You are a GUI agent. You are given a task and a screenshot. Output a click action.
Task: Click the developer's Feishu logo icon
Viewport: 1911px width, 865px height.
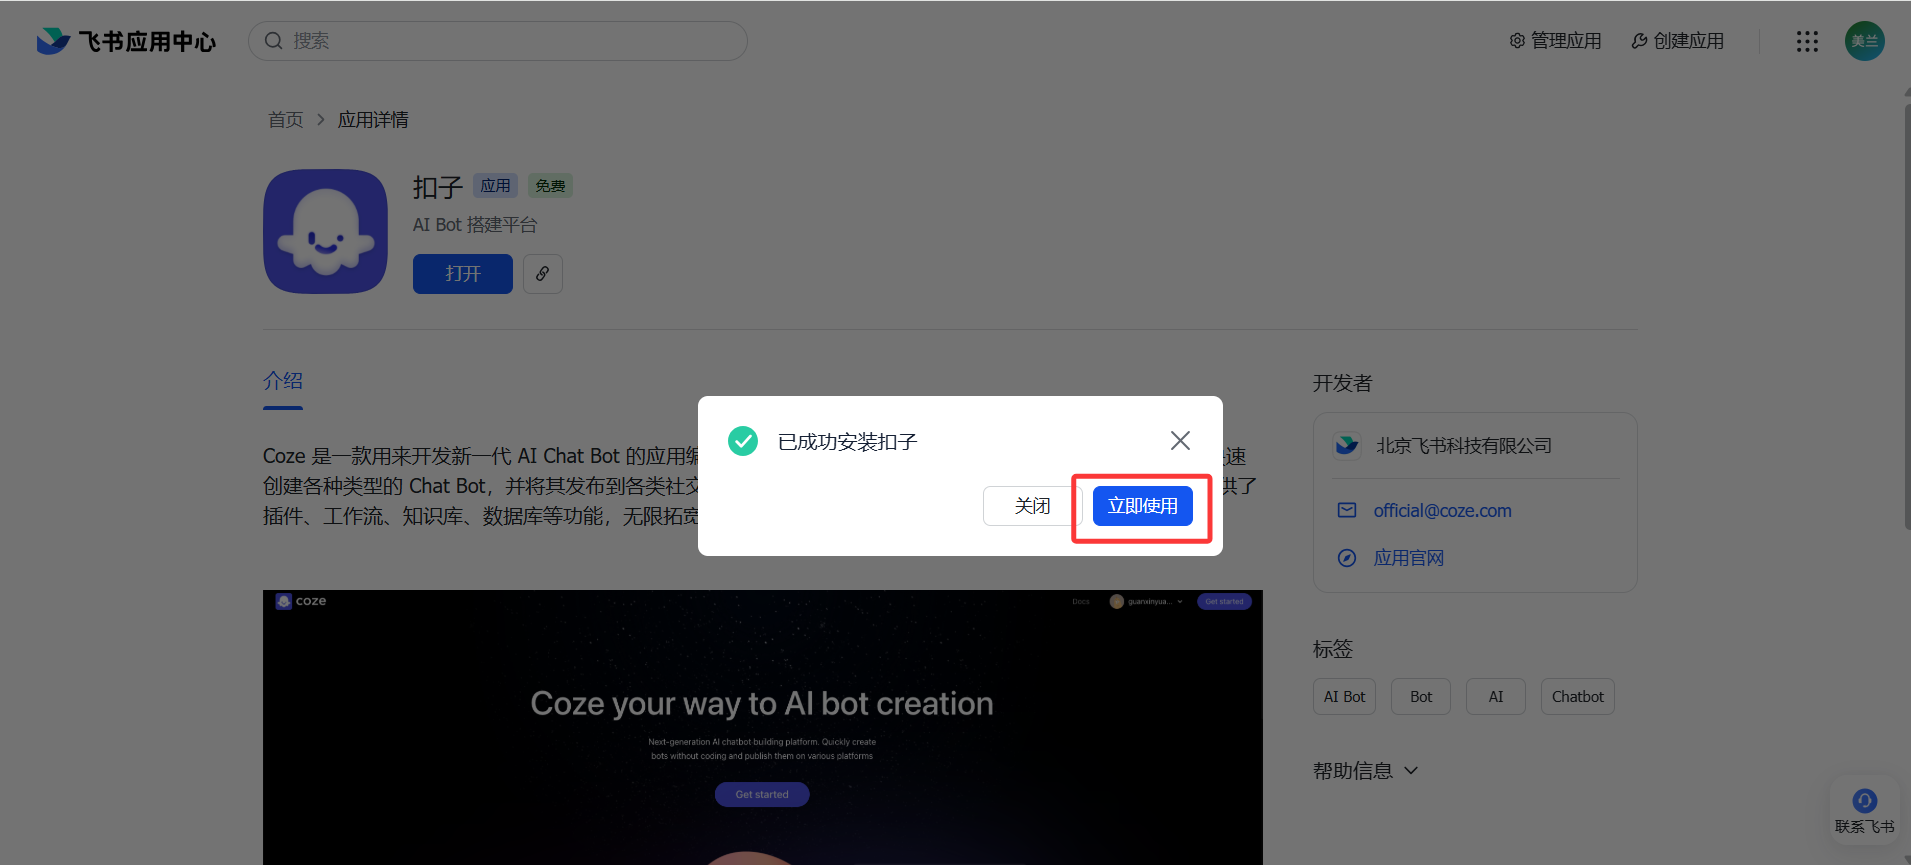pyautogui.click(x=1347, y=445)
